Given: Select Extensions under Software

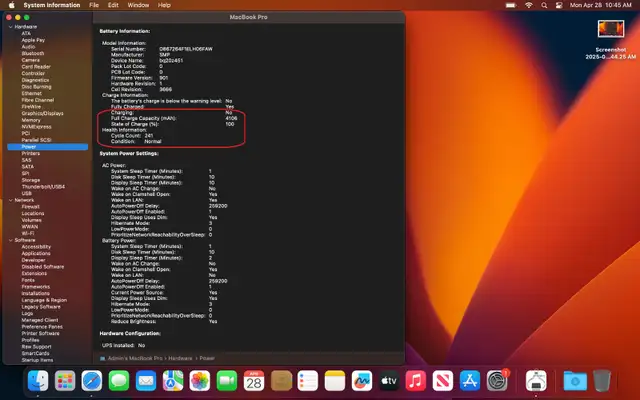Looking at the screenshot, I should (x=34, y=273).
